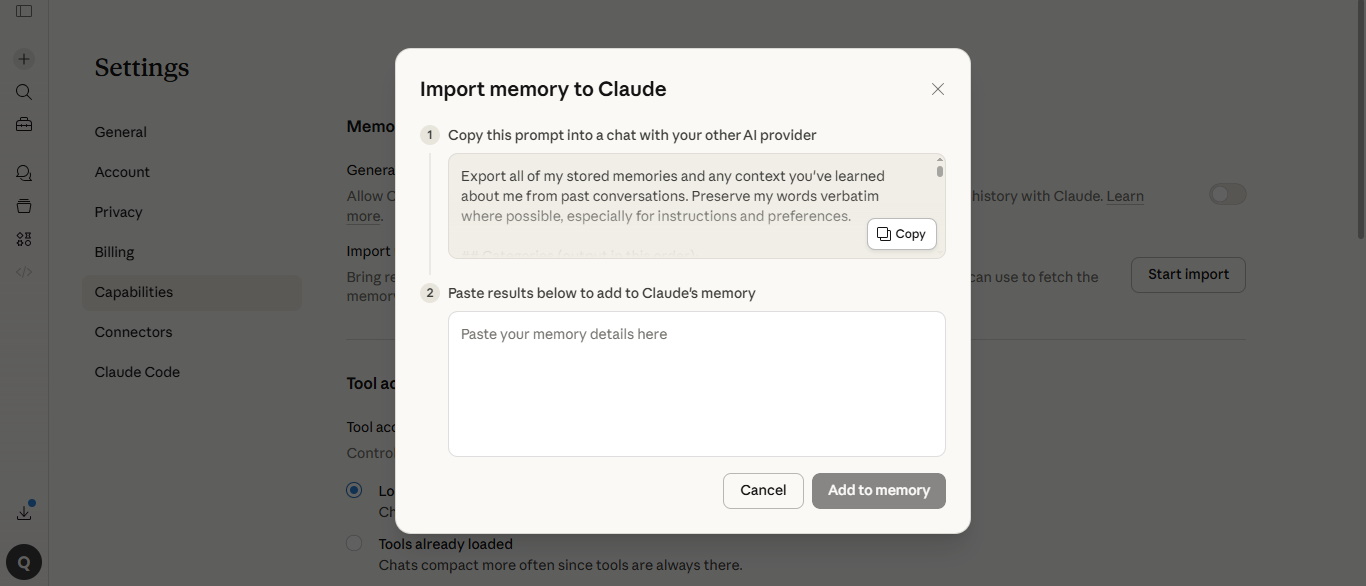Select the Tools already loaded option

pyautogui.click(x=354, y=543)
